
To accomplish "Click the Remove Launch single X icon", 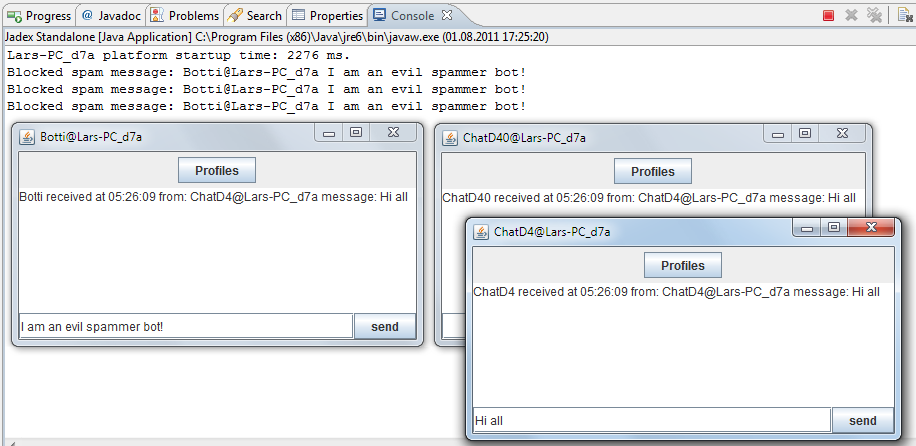I will 852,15.
